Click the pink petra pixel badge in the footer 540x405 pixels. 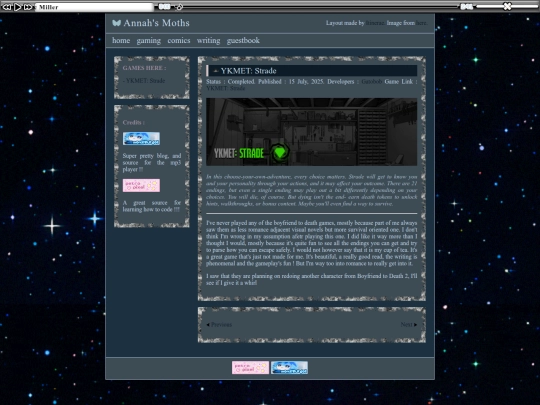pos(250,367)
